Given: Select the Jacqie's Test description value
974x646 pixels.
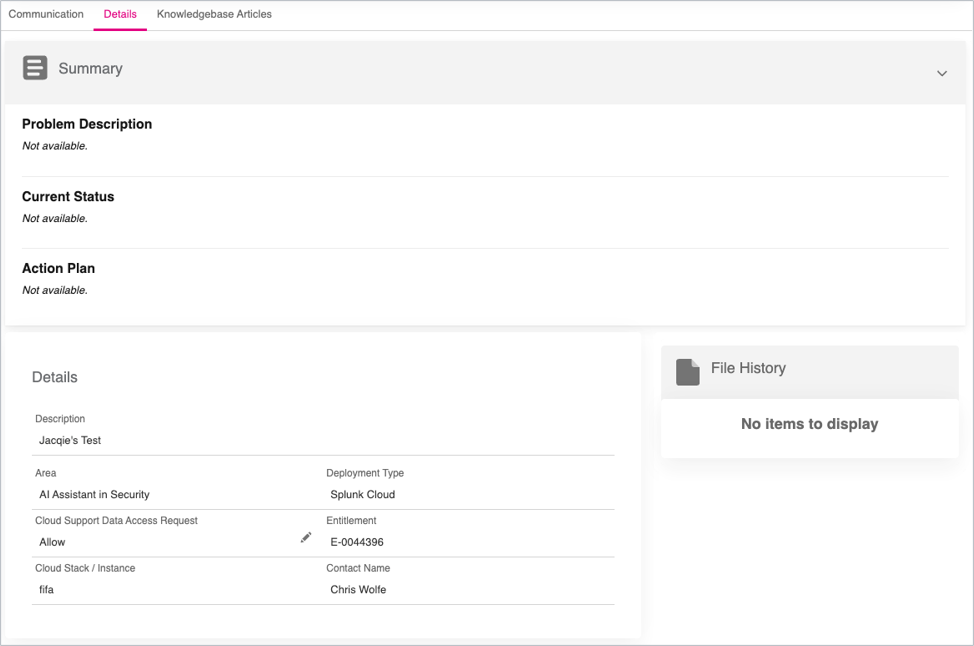Looking at the screenshot, I should [x=70, y=440].
